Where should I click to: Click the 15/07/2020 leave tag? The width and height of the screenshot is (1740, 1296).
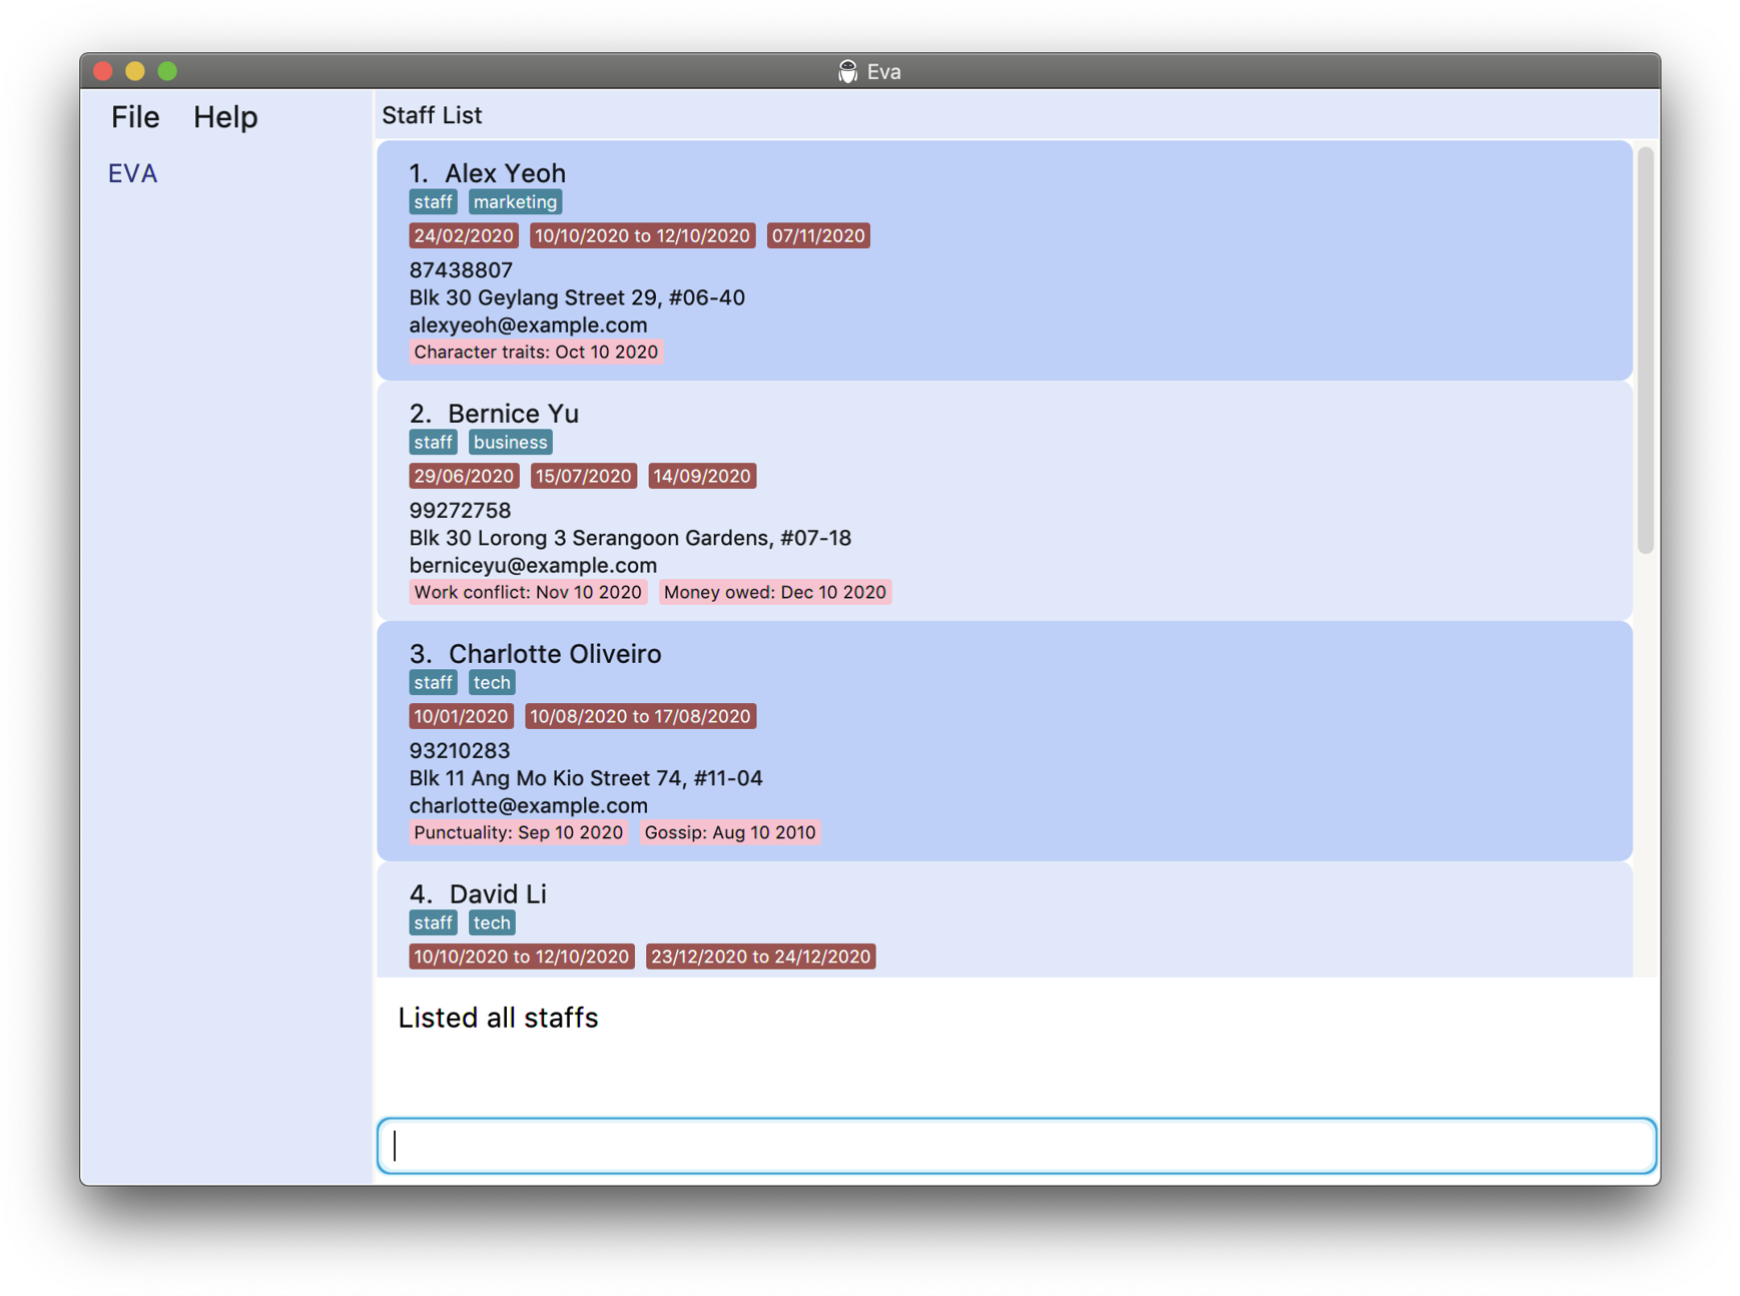(583, 476)
